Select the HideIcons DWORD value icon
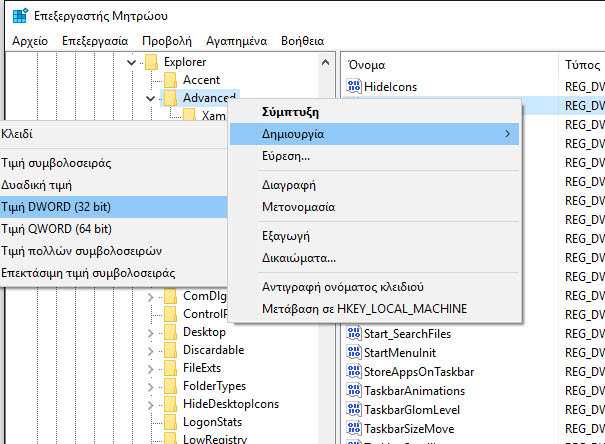 pyautogui.click(x=354, y=86)
